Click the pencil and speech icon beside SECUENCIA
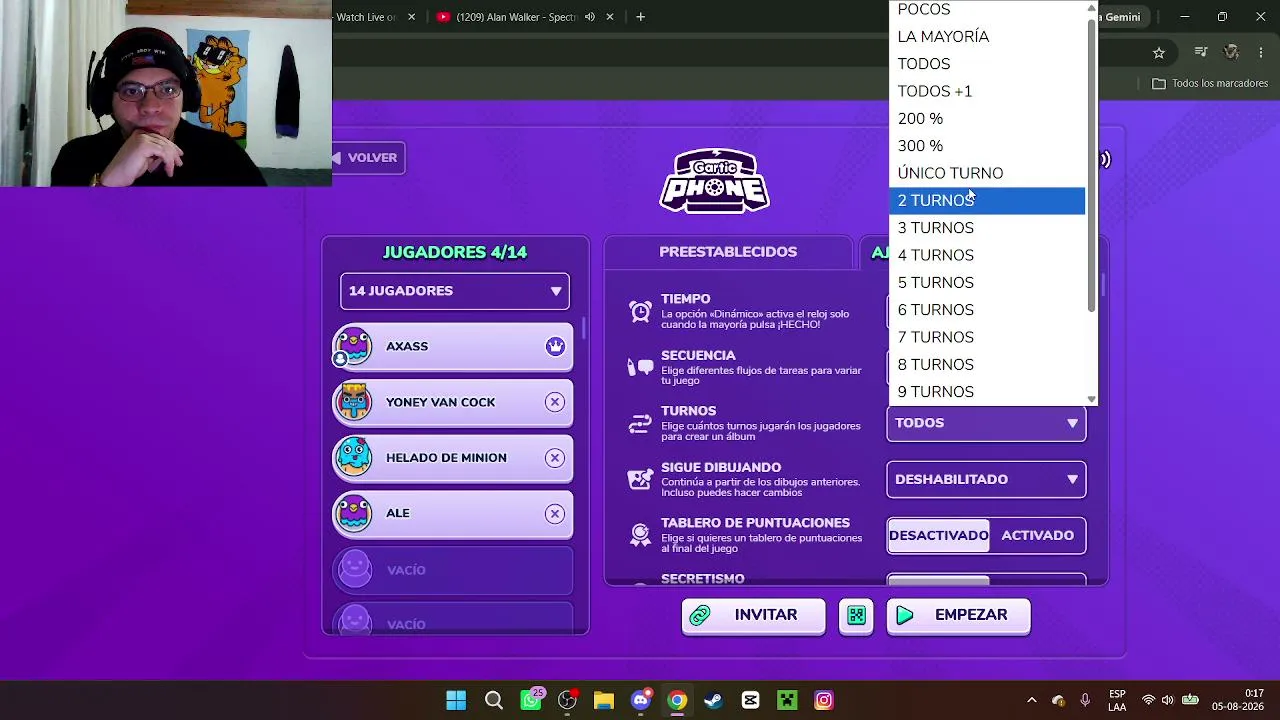 tap(640, 367)
